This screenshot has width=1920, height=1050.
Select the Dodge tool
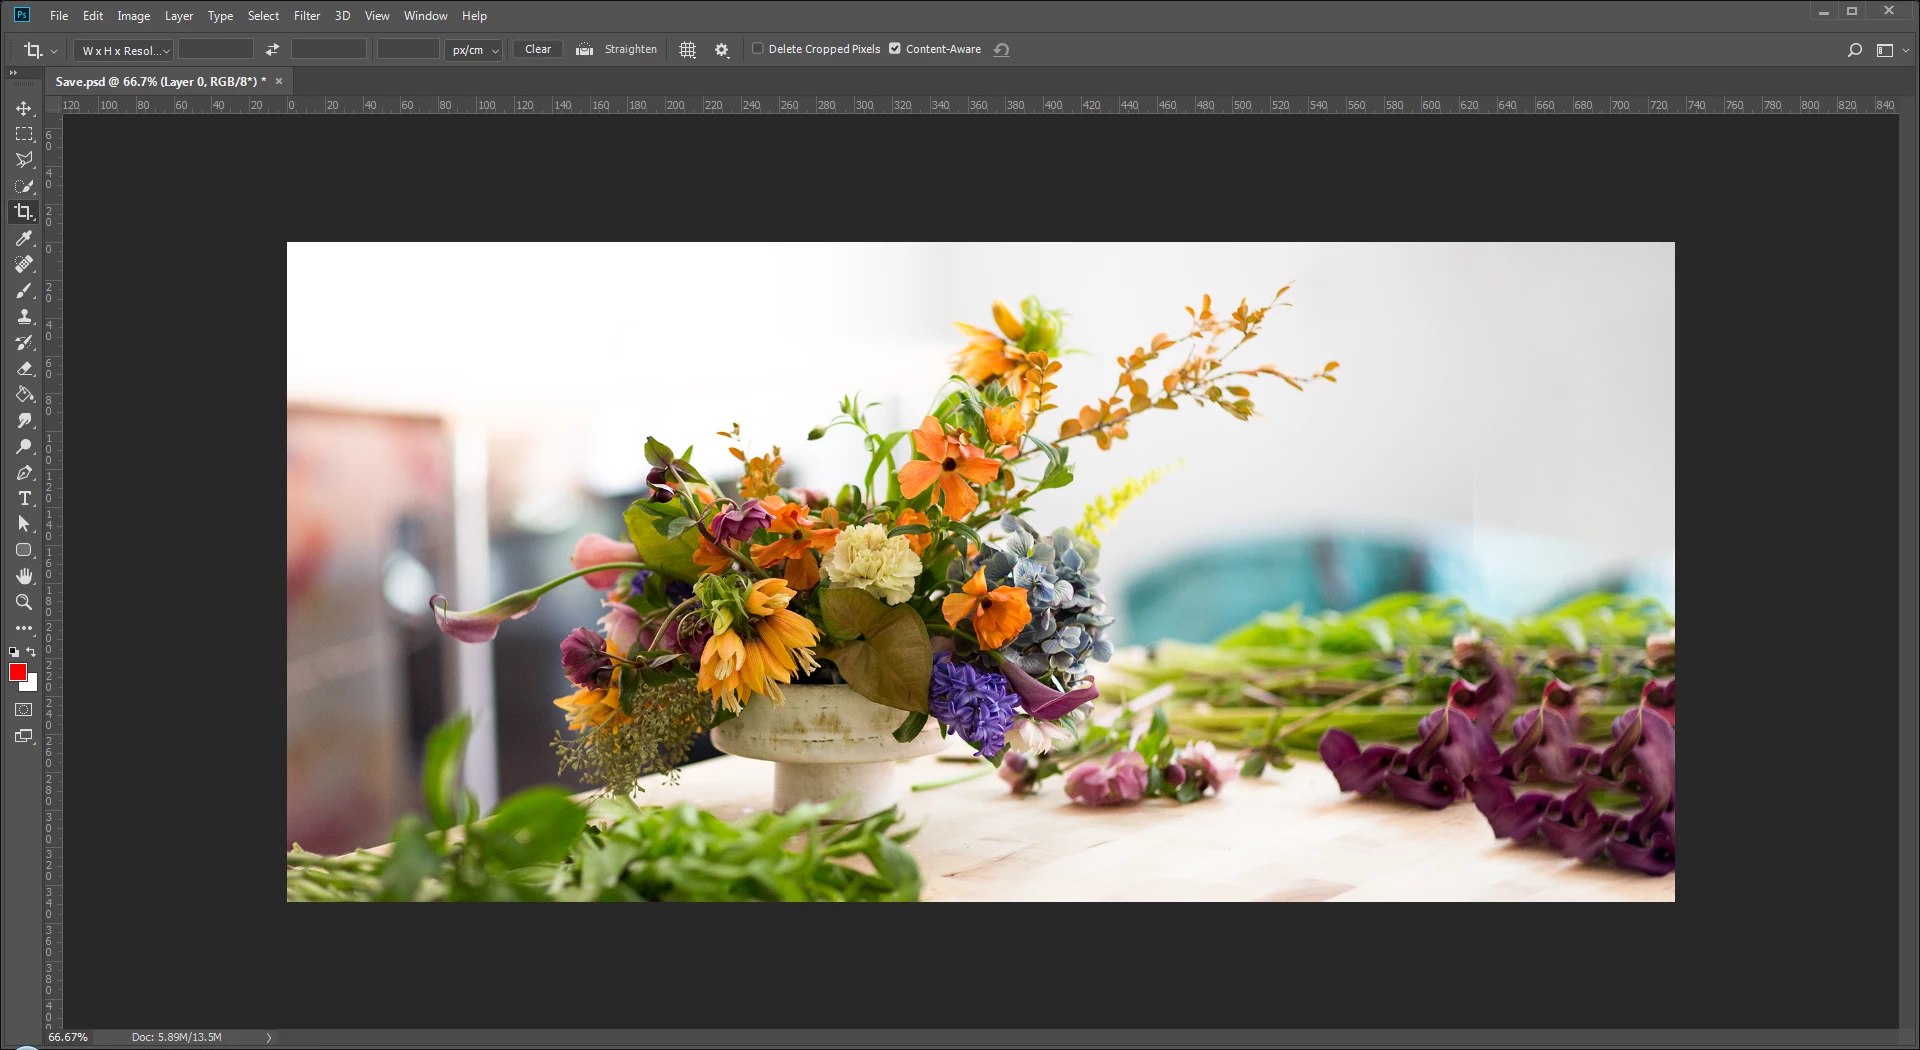(x=24, y=446)
